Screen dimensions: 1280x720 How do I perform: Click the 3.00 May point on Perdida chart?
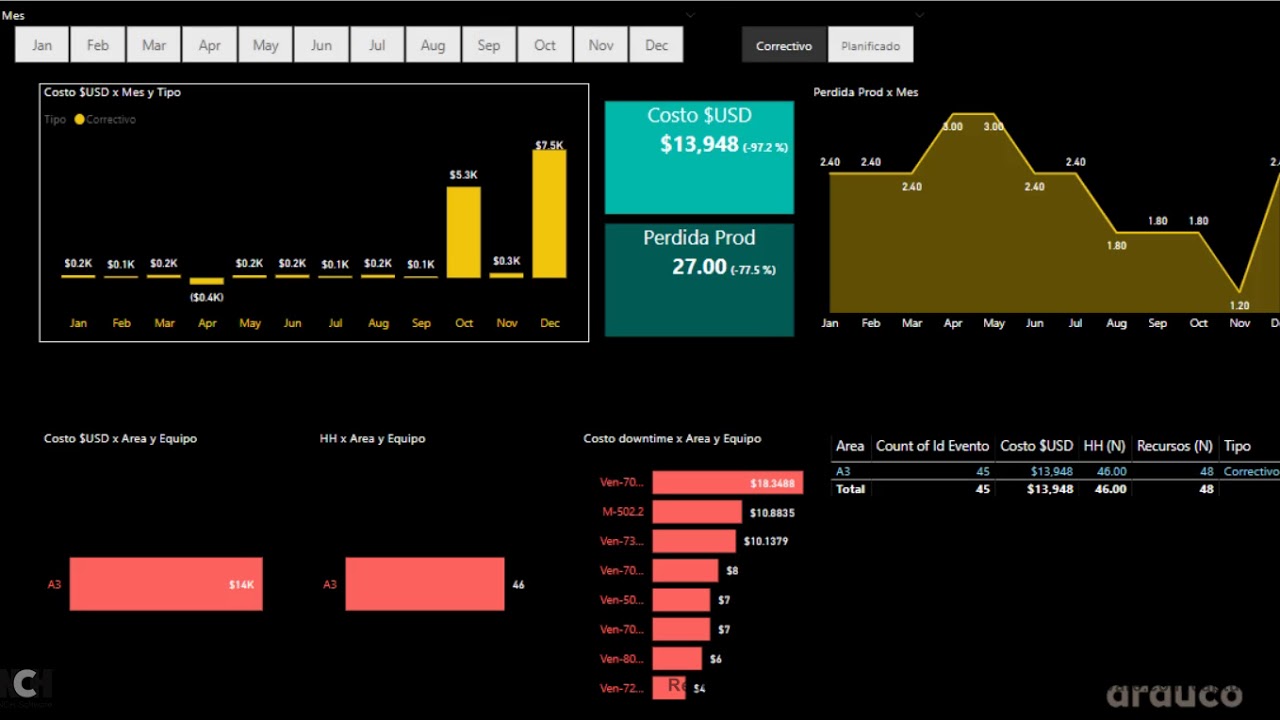[993, 114]
